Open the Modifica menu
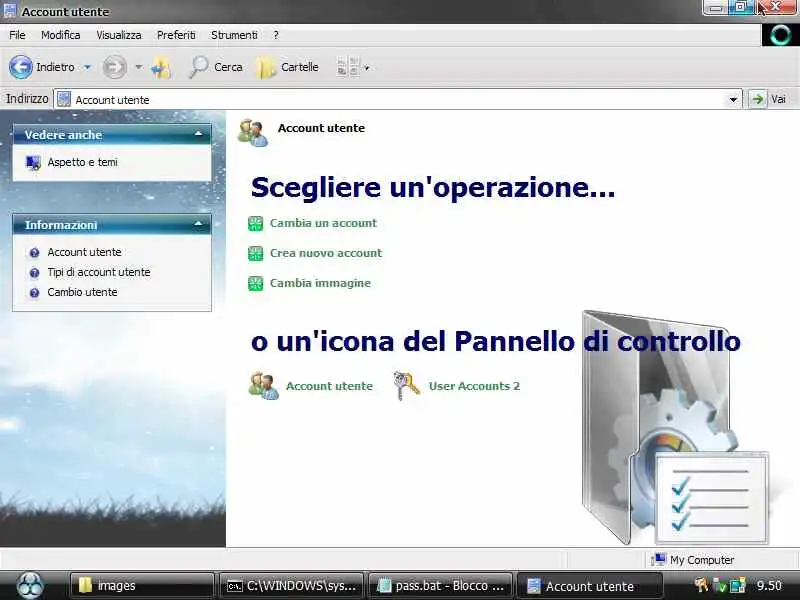The image size is (800, 600). click(61, 35)
